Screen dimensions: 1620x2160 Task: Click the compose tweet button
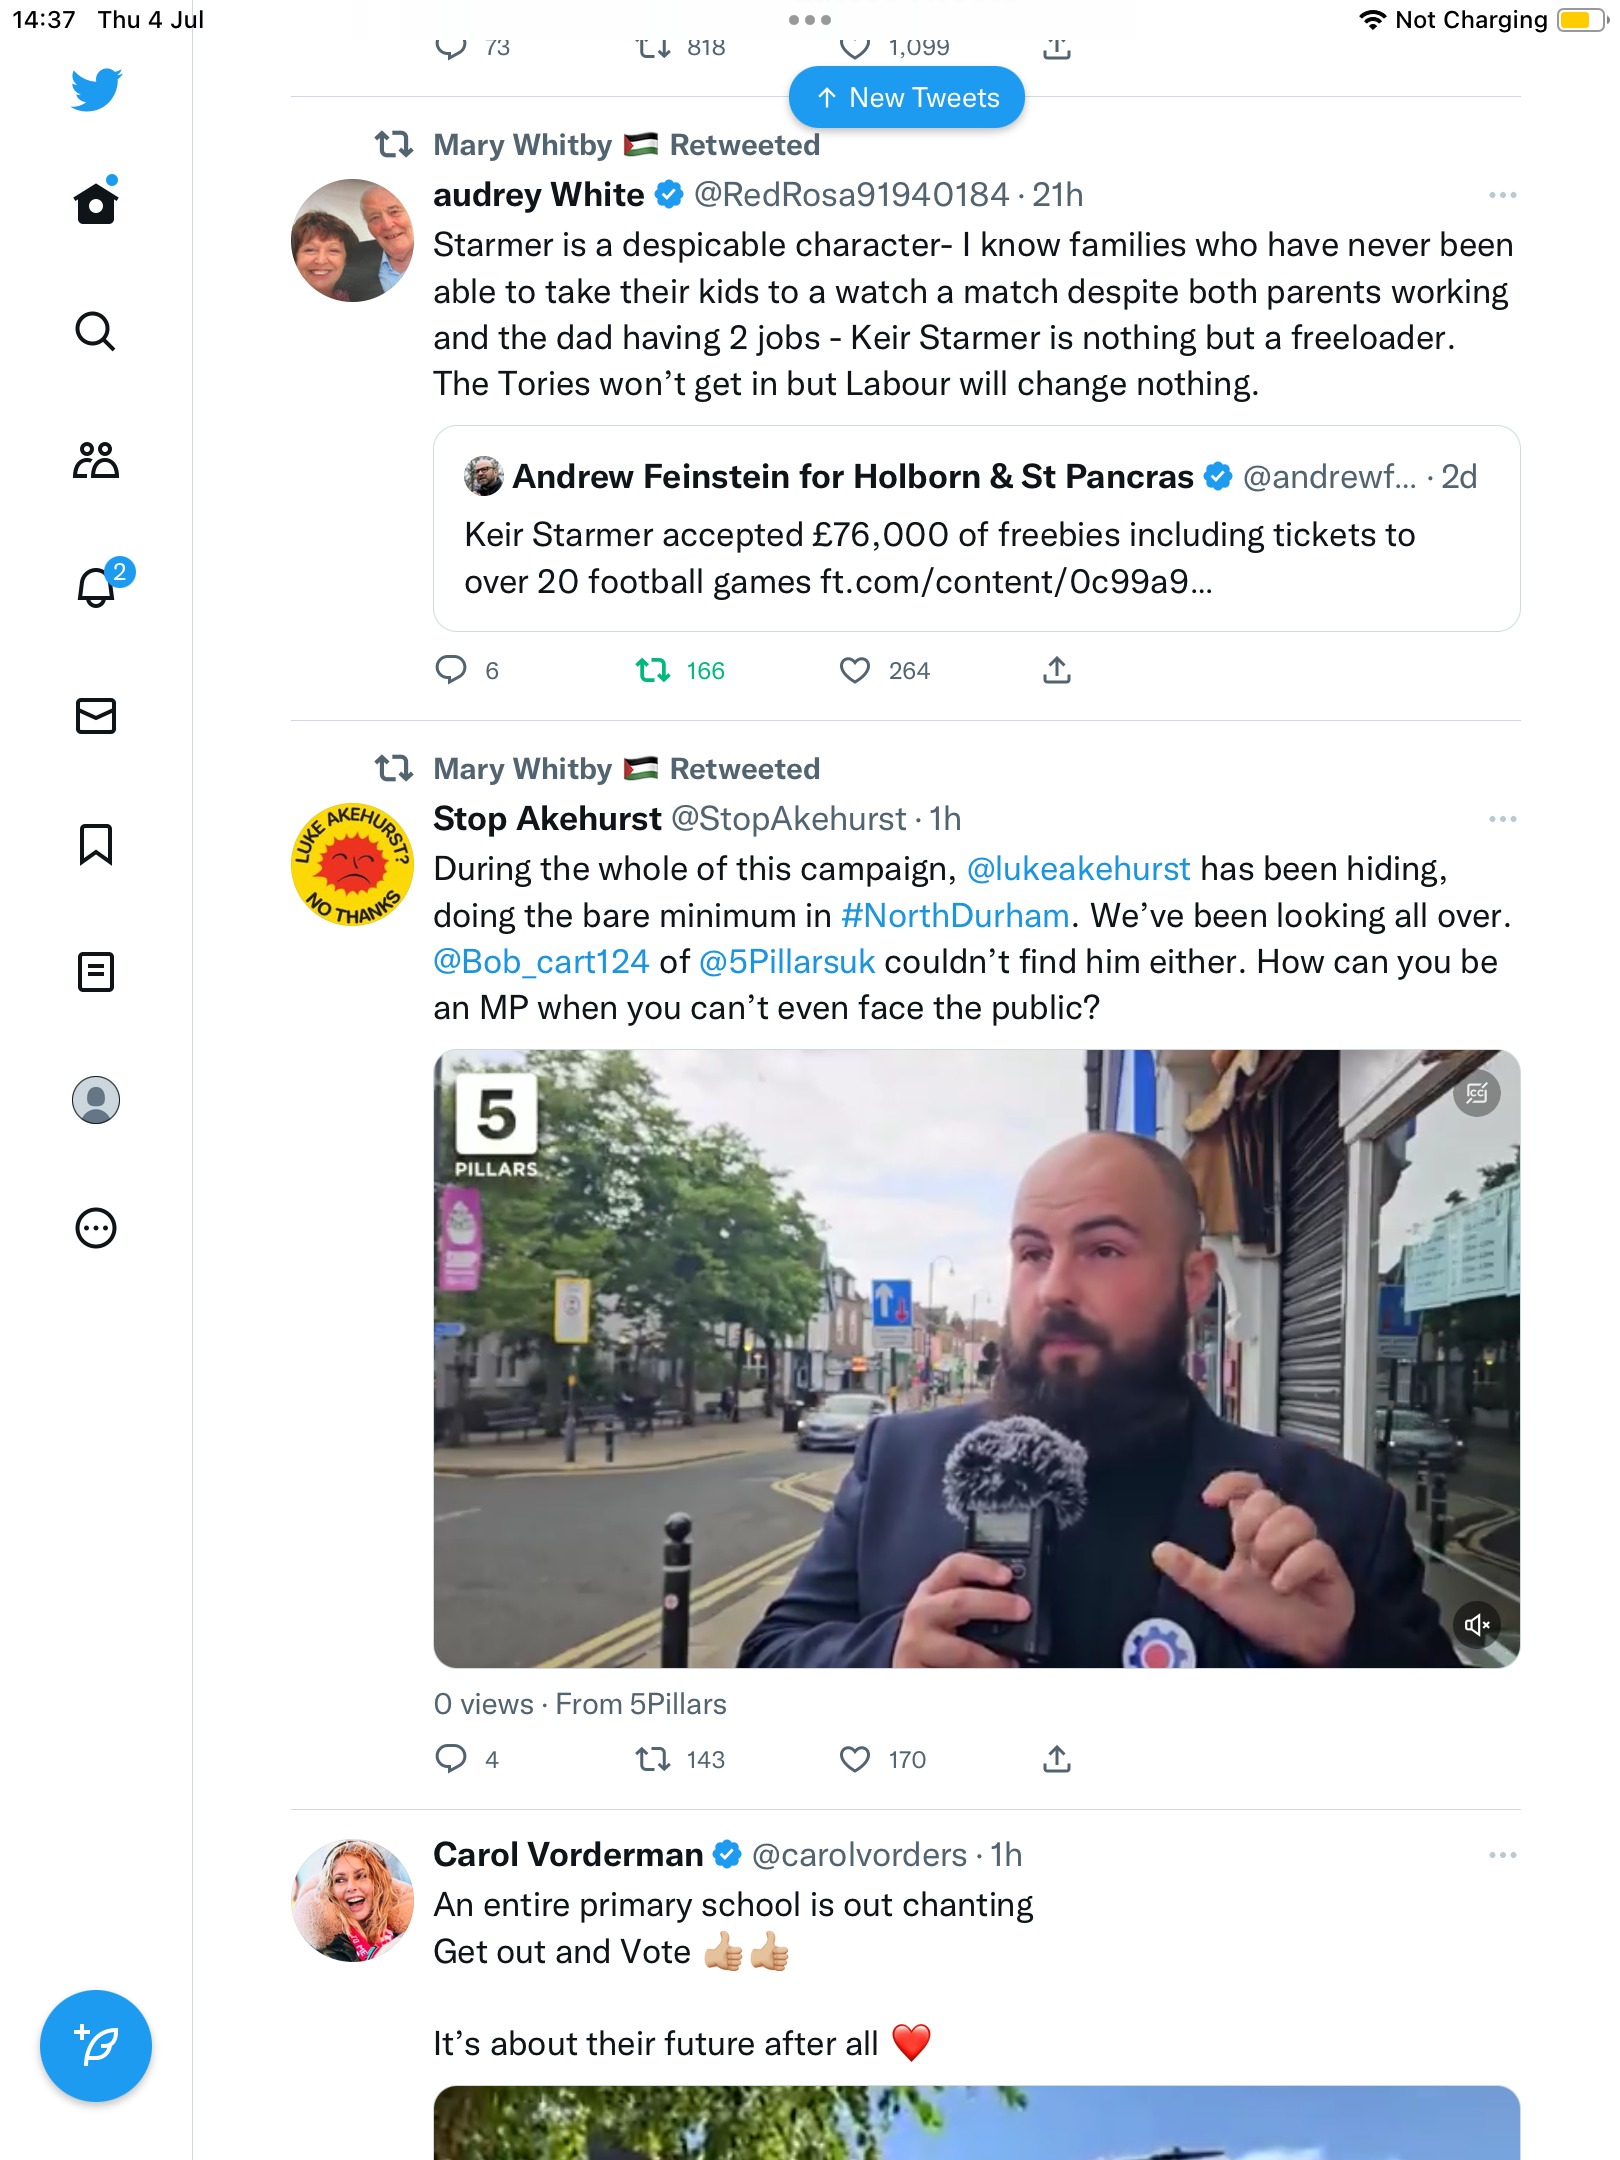coord(96,2046)
